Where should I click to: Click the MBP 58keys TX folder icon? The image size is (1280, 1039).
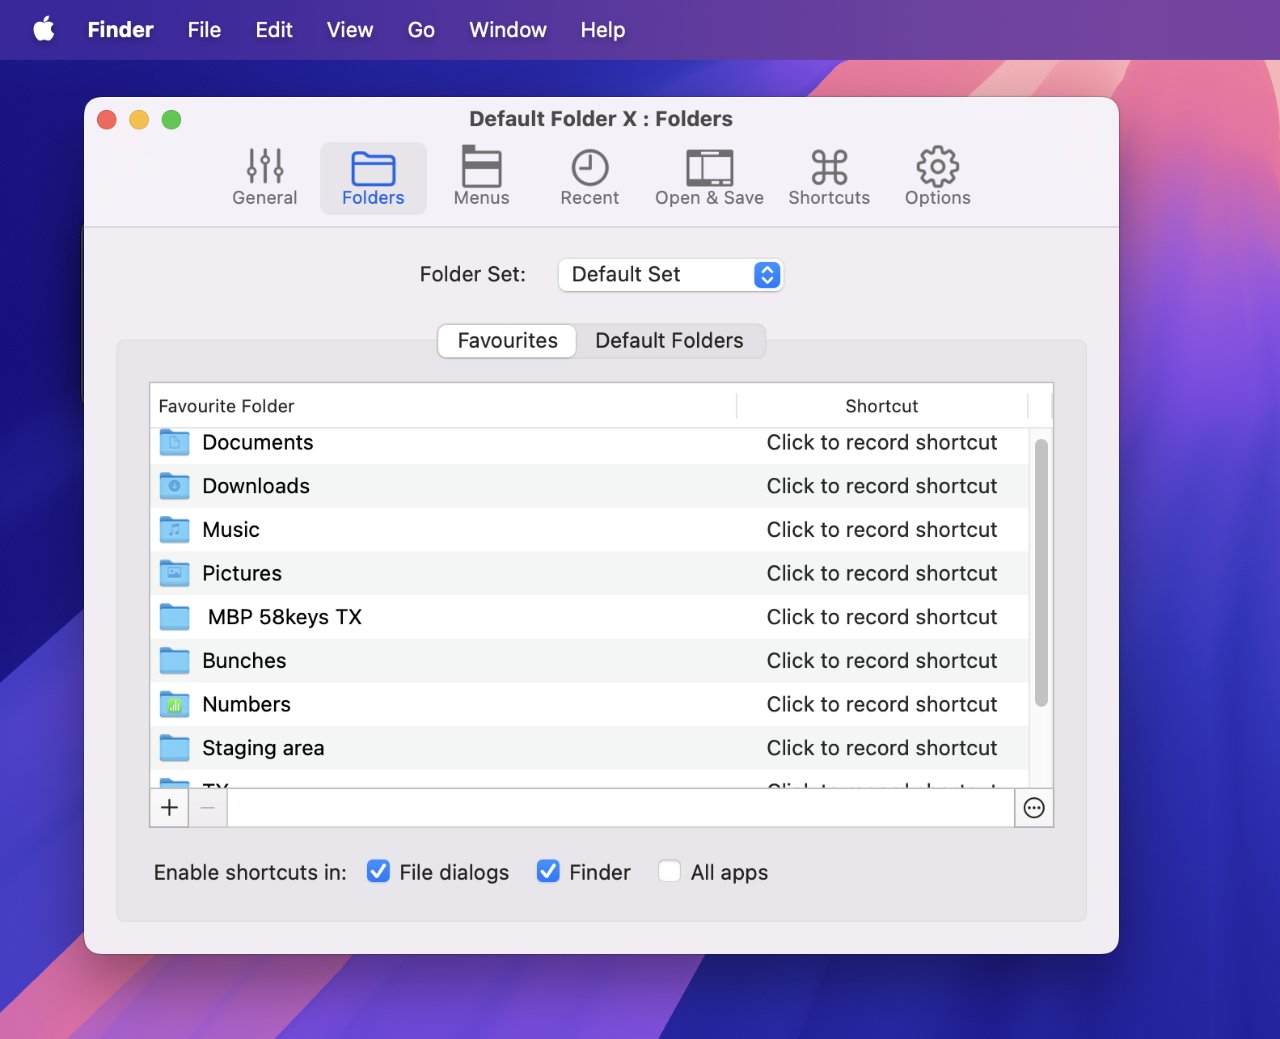click(x=175, y=617)
